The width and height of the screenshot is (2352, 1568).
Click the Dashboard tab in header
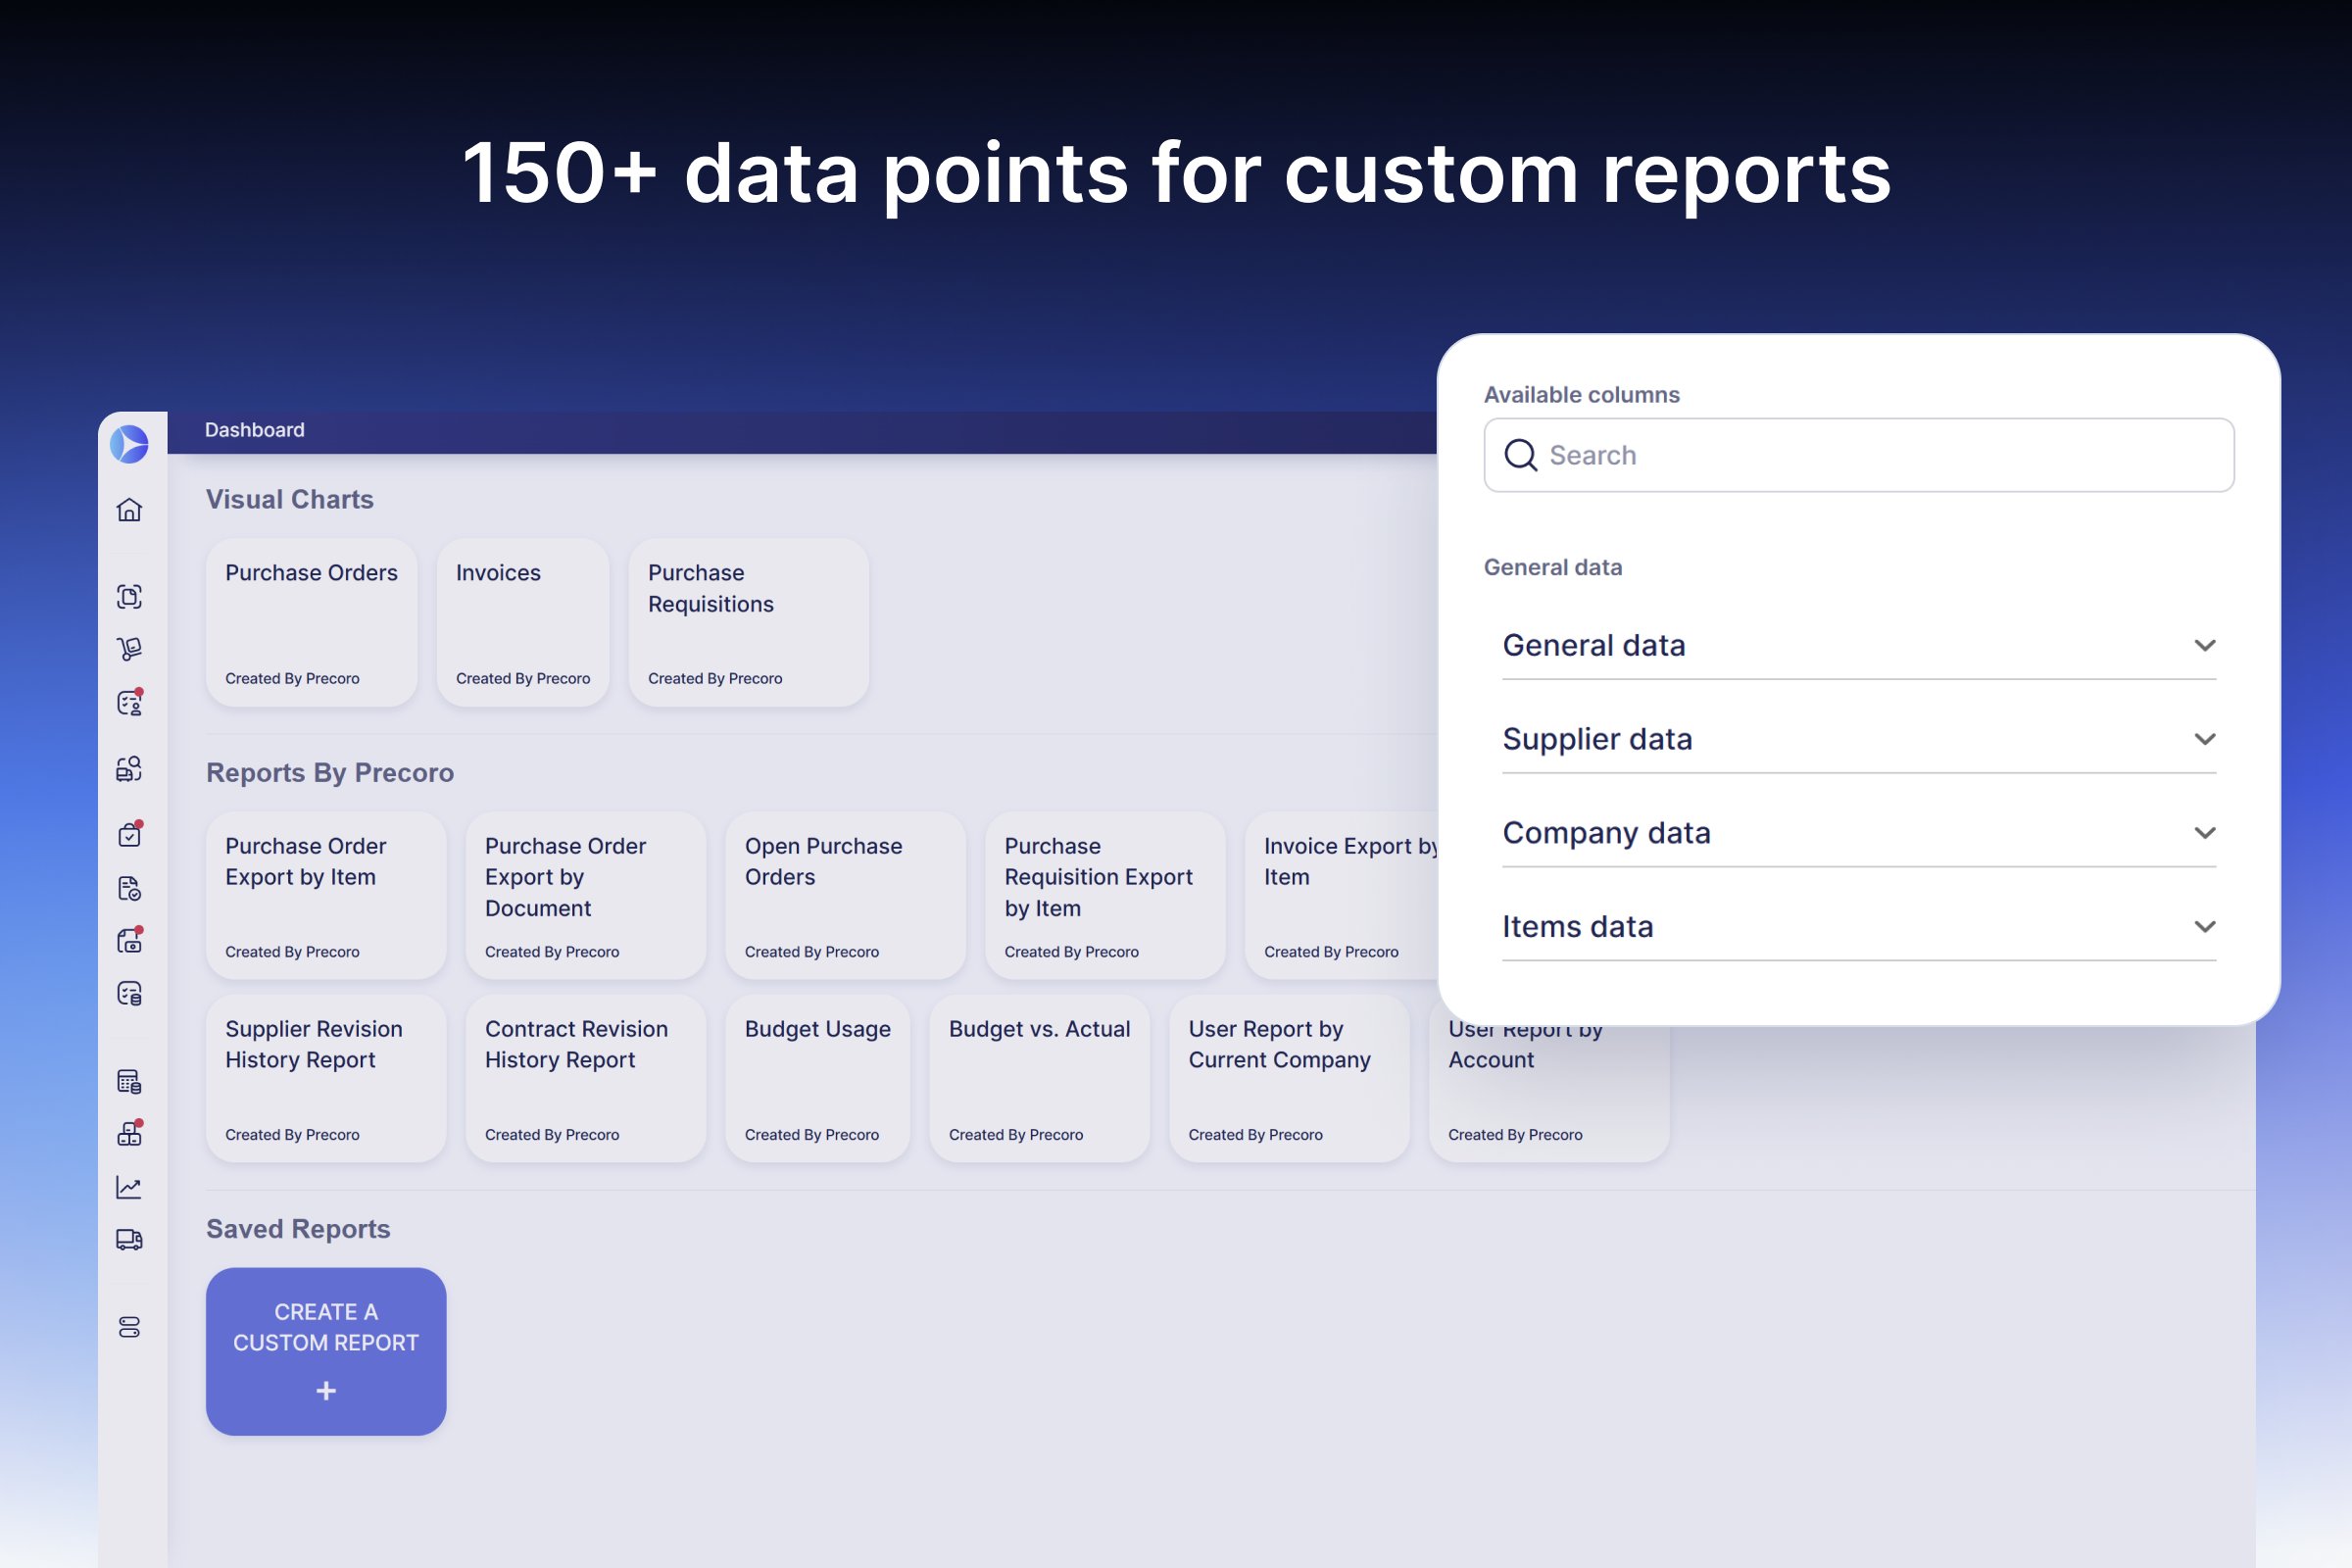[255, 430]
